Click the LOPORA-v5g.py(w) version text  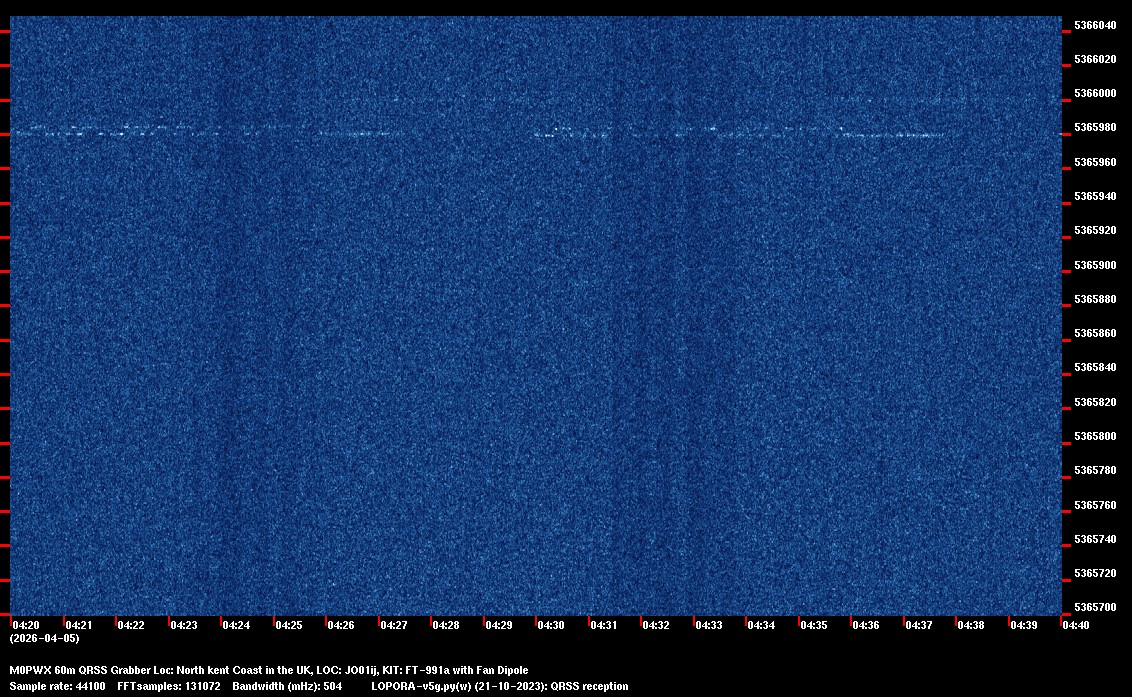pos(421,686)
